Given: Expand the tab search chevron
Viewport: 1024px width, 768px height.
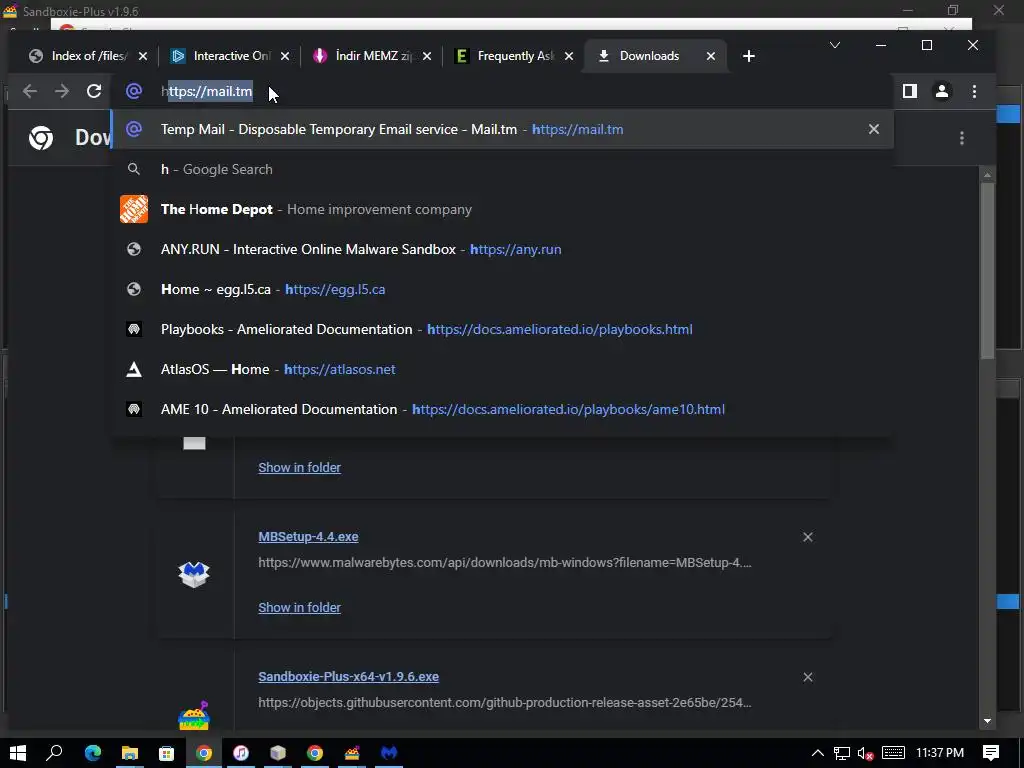Looking at the screenshot, I should (835, 45).
